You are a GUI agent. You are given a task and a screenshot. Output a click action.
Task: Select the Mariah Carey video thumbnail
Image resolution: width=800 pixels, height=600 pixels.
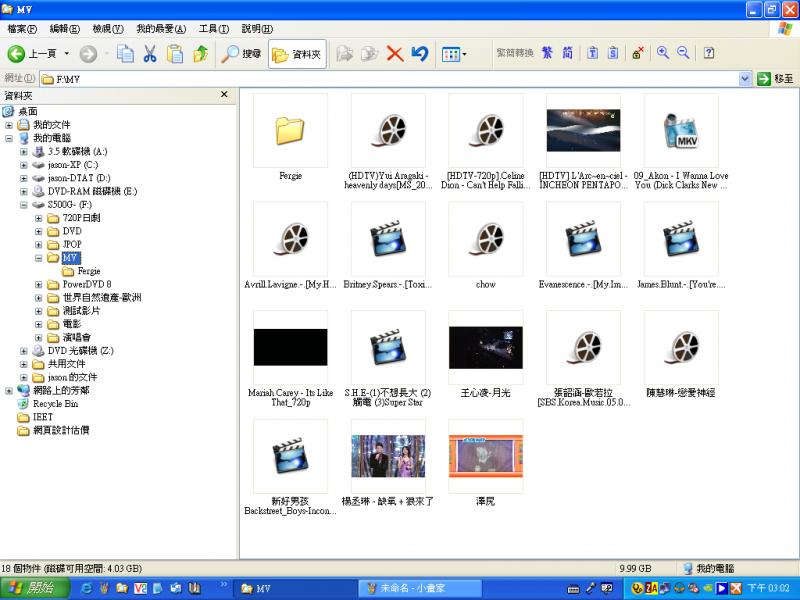290,347
